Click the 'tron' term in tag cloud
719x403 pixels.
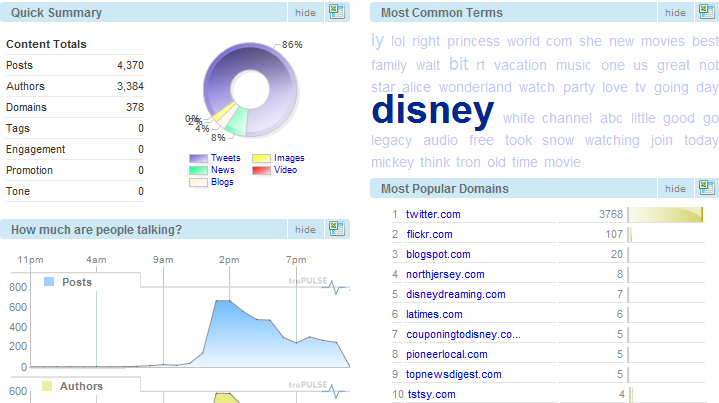[x=468, y=162]
